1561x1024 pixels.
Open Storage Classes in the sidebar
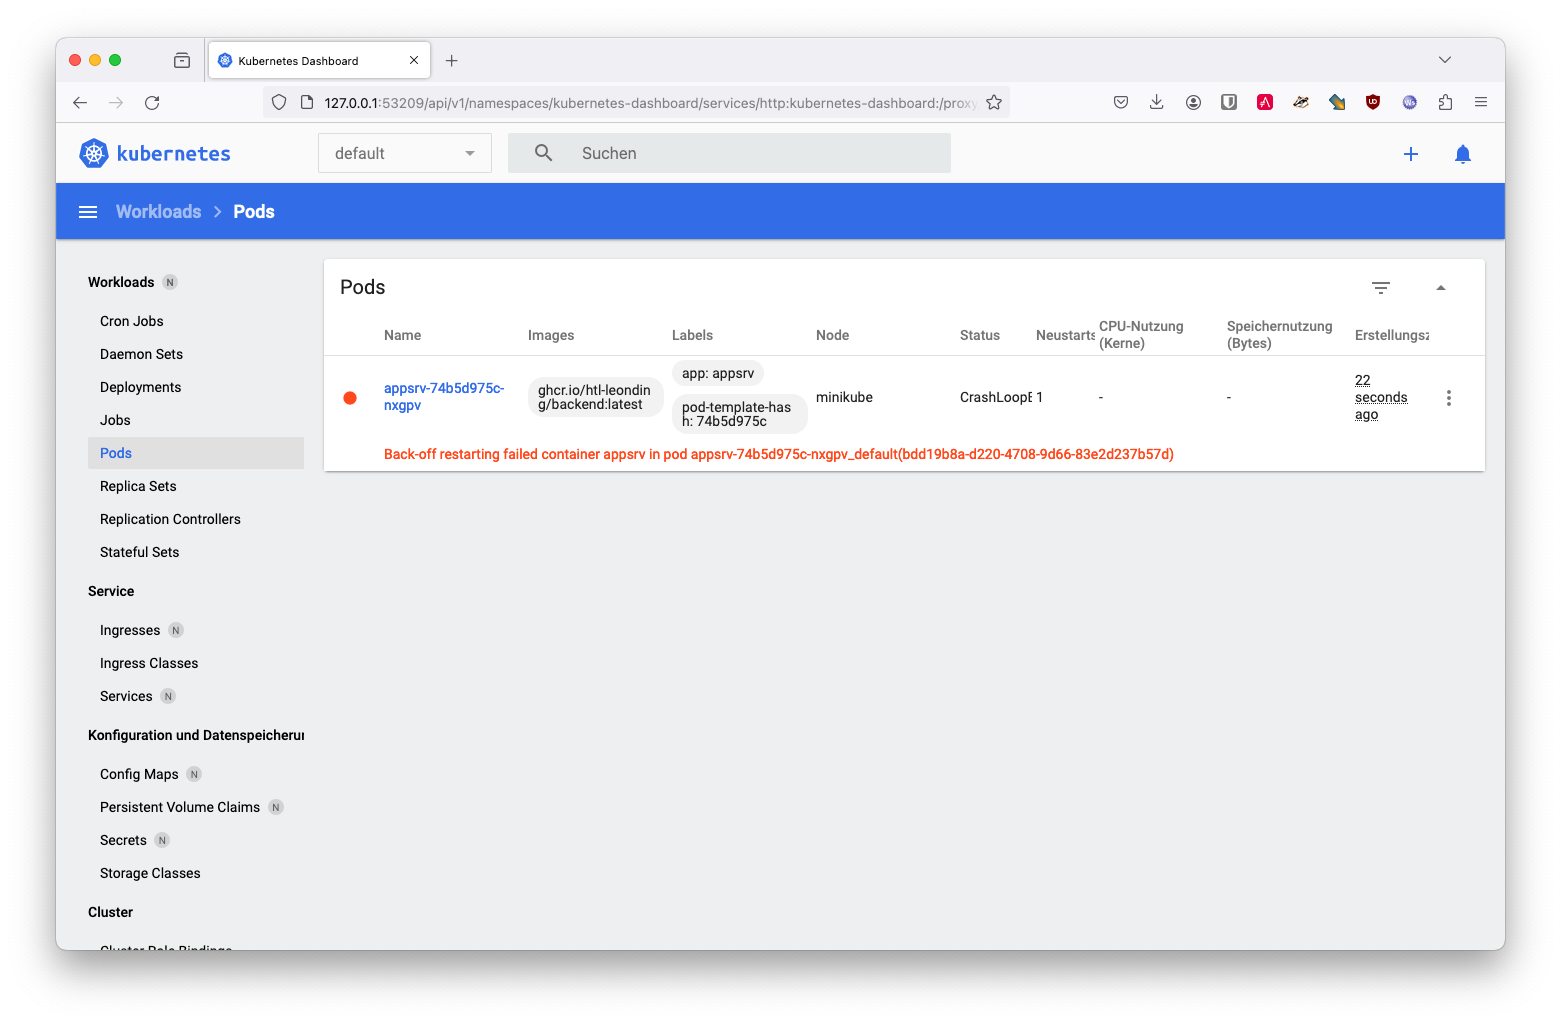click(x=150, y=873)
